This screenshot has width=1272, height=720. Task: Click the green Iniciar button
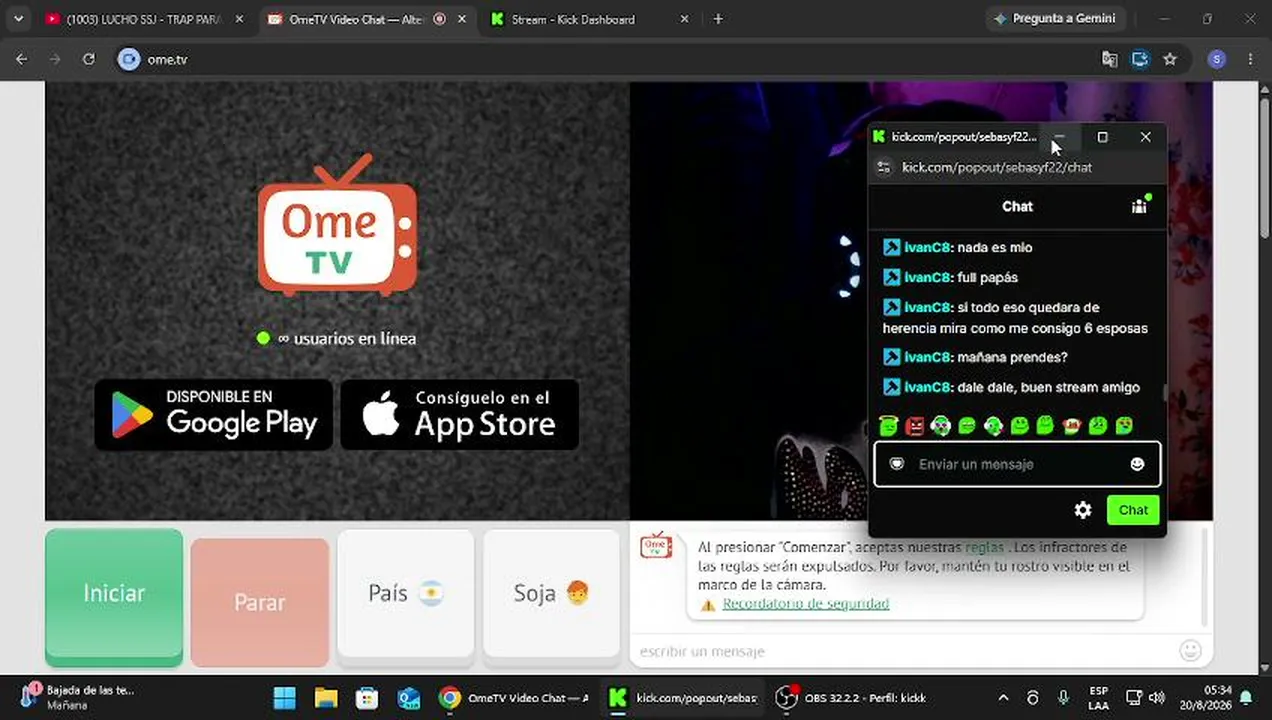coord(114,596)
